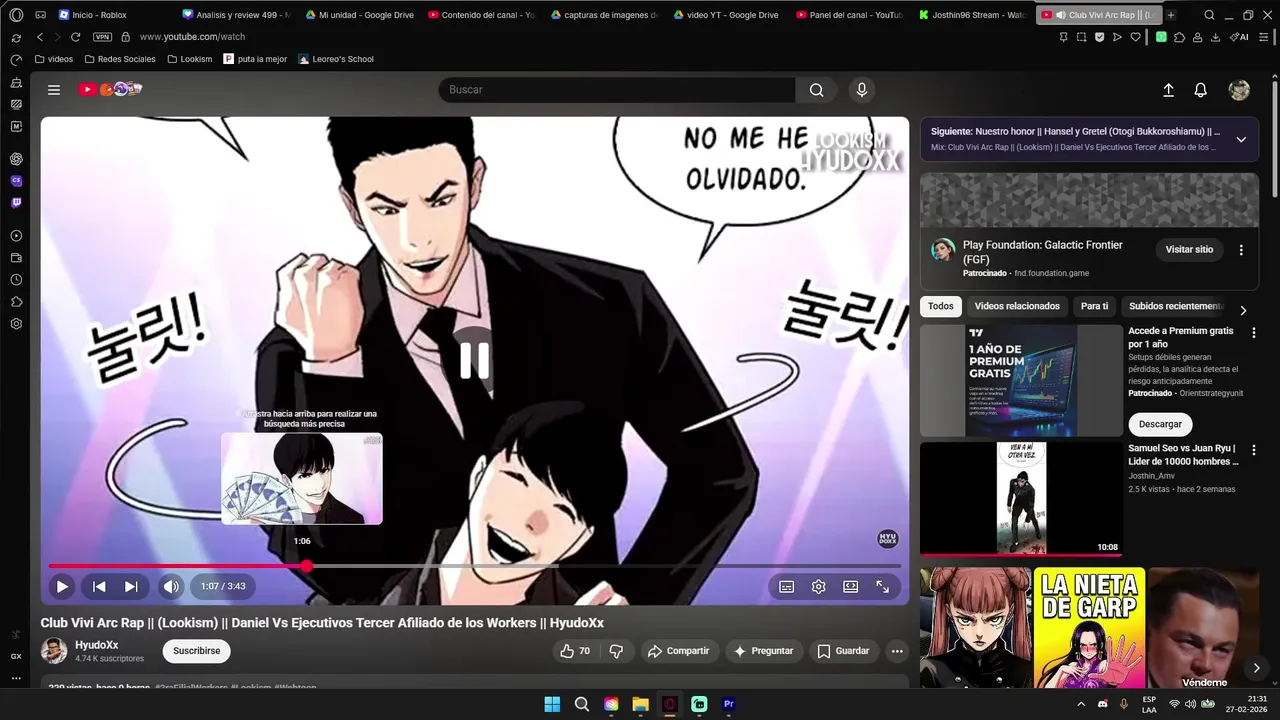This screenshot has height=720, width=1280.
Task: Open the player settings gear
Action: [x=819, y=587]
